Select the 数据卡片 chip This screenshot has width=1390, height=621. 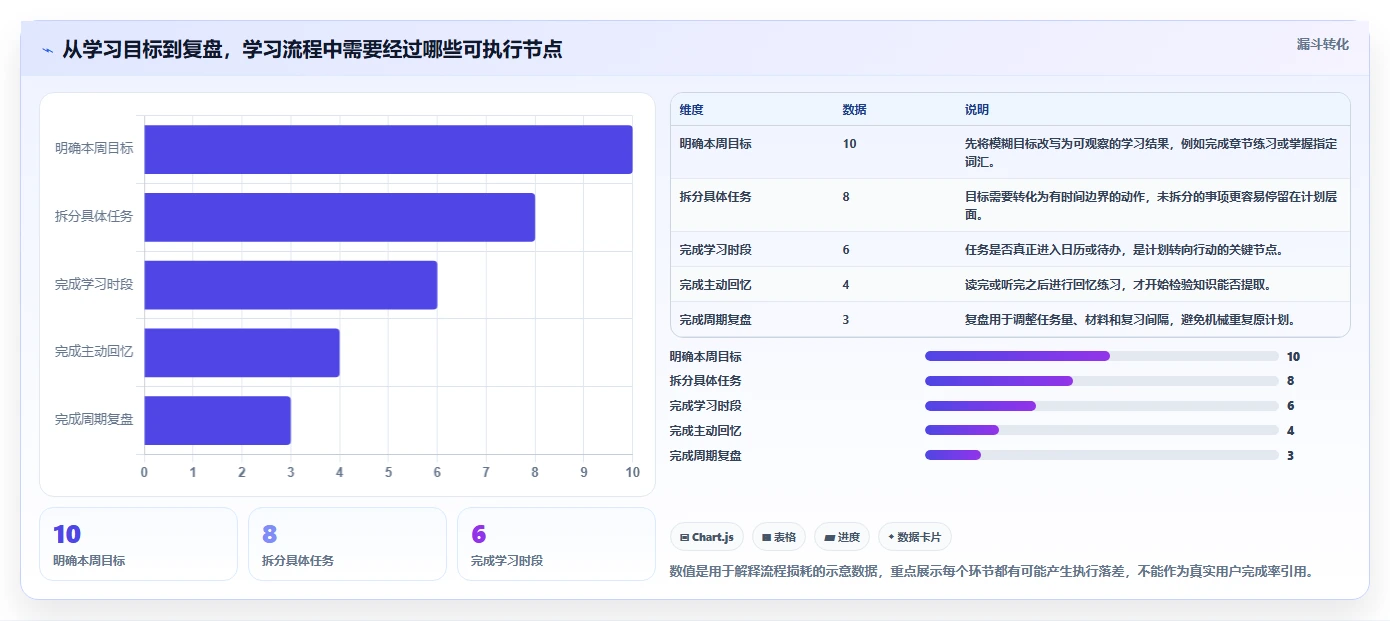(915, 537)
